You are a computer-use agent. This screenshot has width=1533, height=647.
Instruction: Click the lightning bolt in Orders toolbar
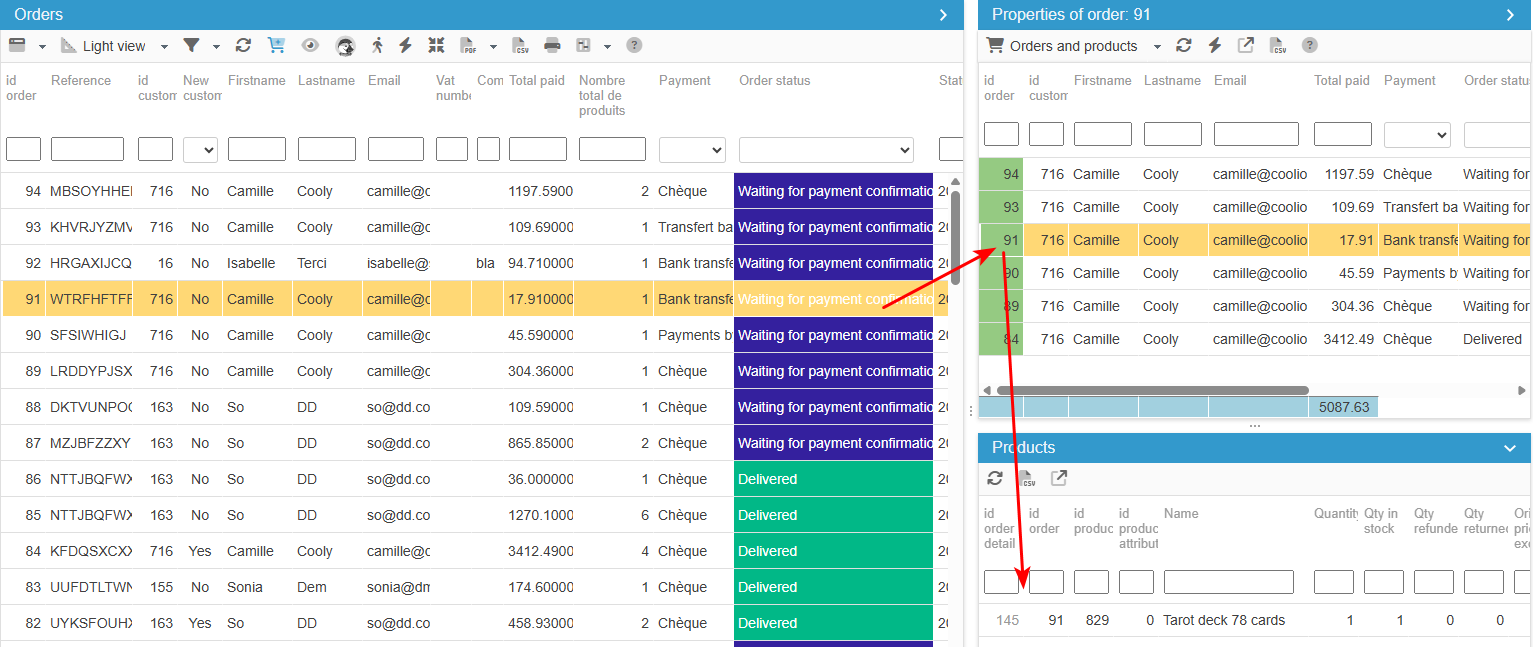[x=405, y=45]
